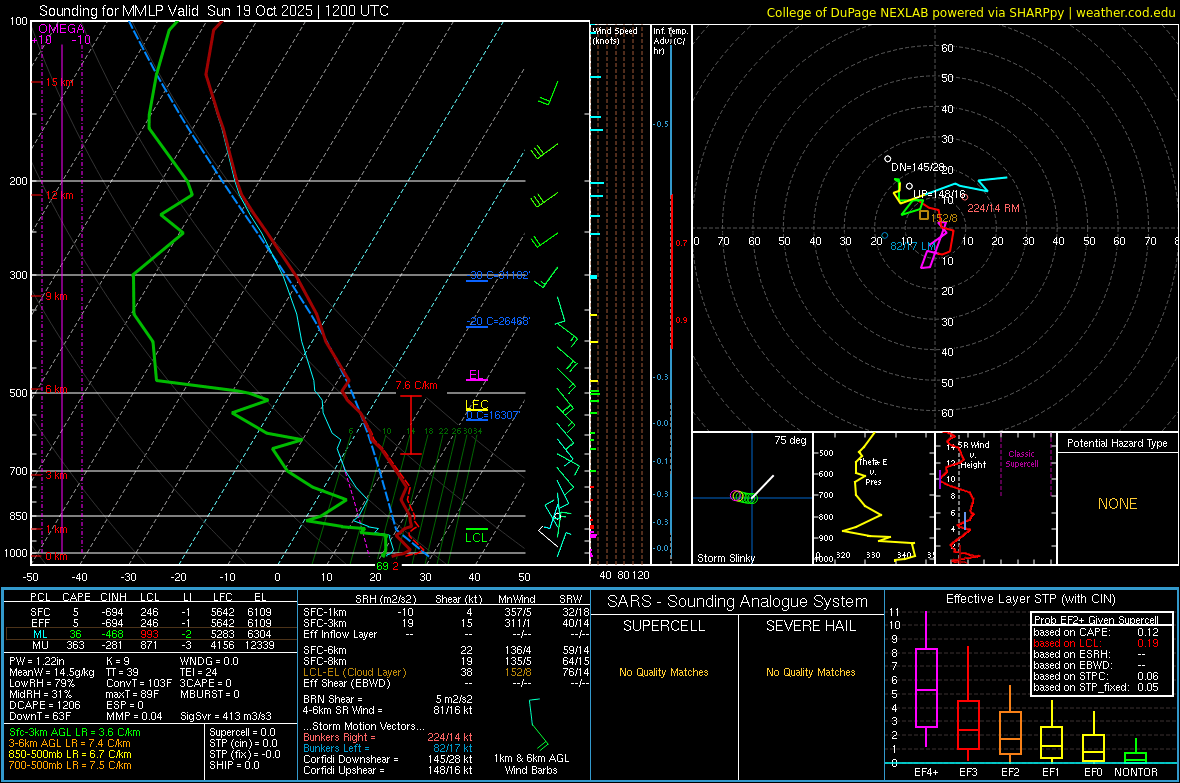Click the SFC-1km shear row
The width and height of the screenshot is (1180, 783).
(446, 612)
